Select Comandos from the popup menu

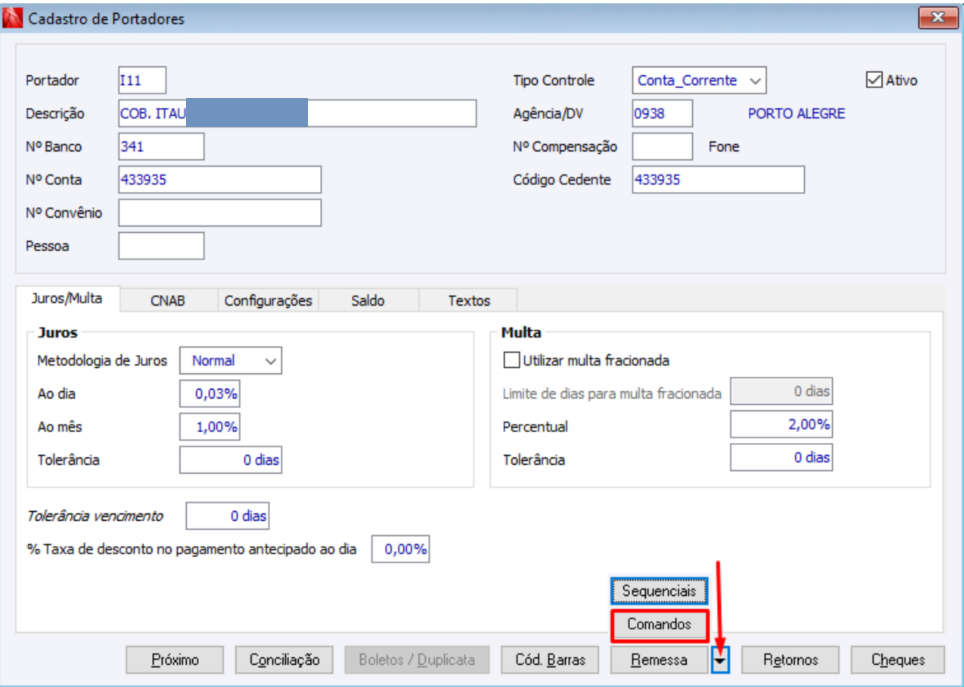[659, 625]
